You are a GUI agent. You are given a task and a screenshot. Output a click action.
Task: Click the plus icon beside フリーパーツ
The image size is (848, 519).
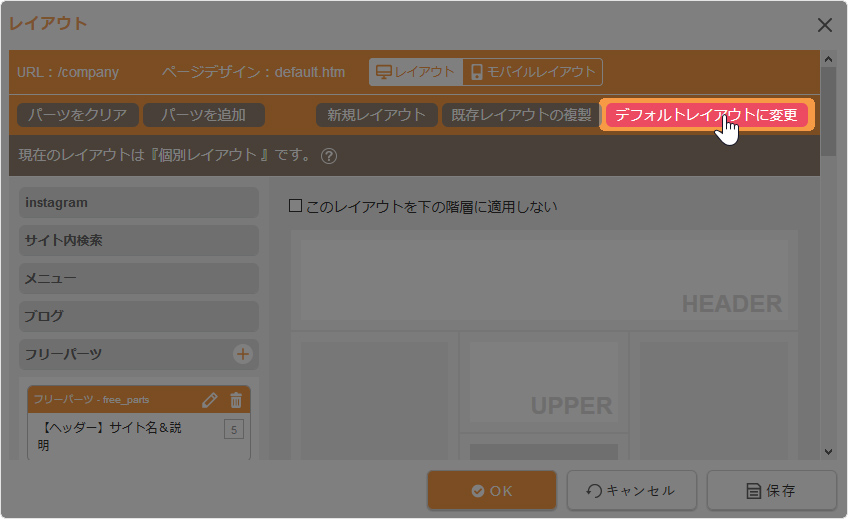click(242, 354)
